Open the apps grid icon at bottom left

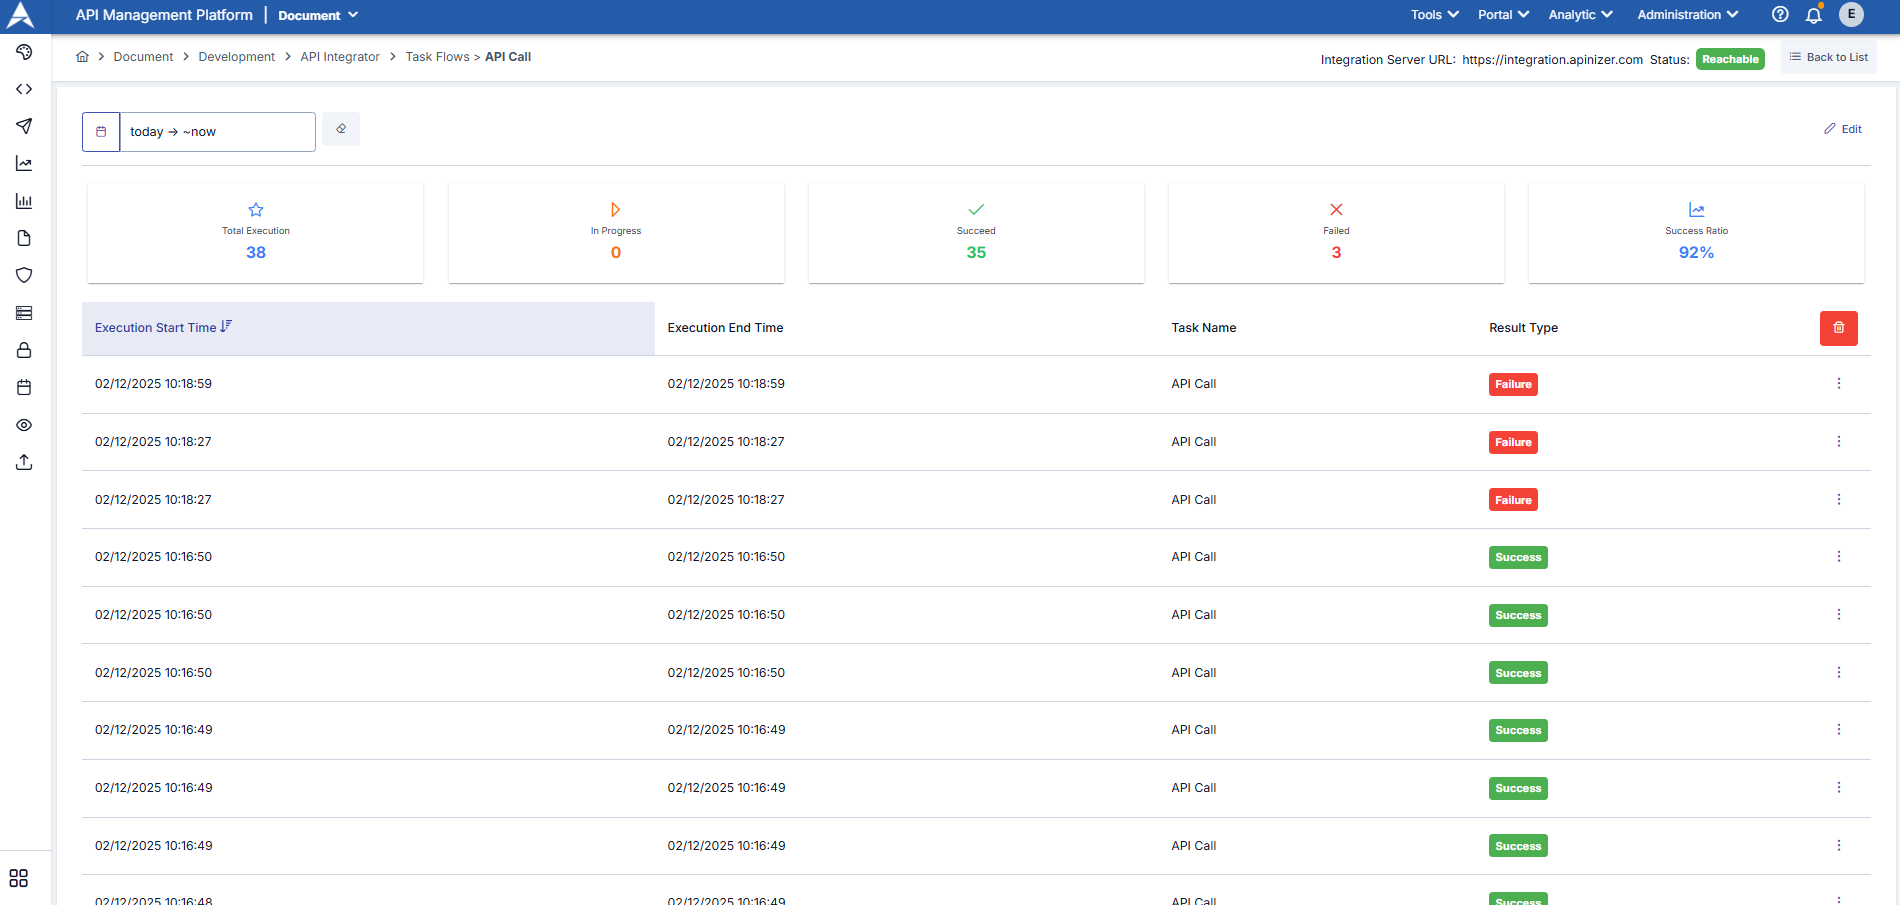pos(19,878)
